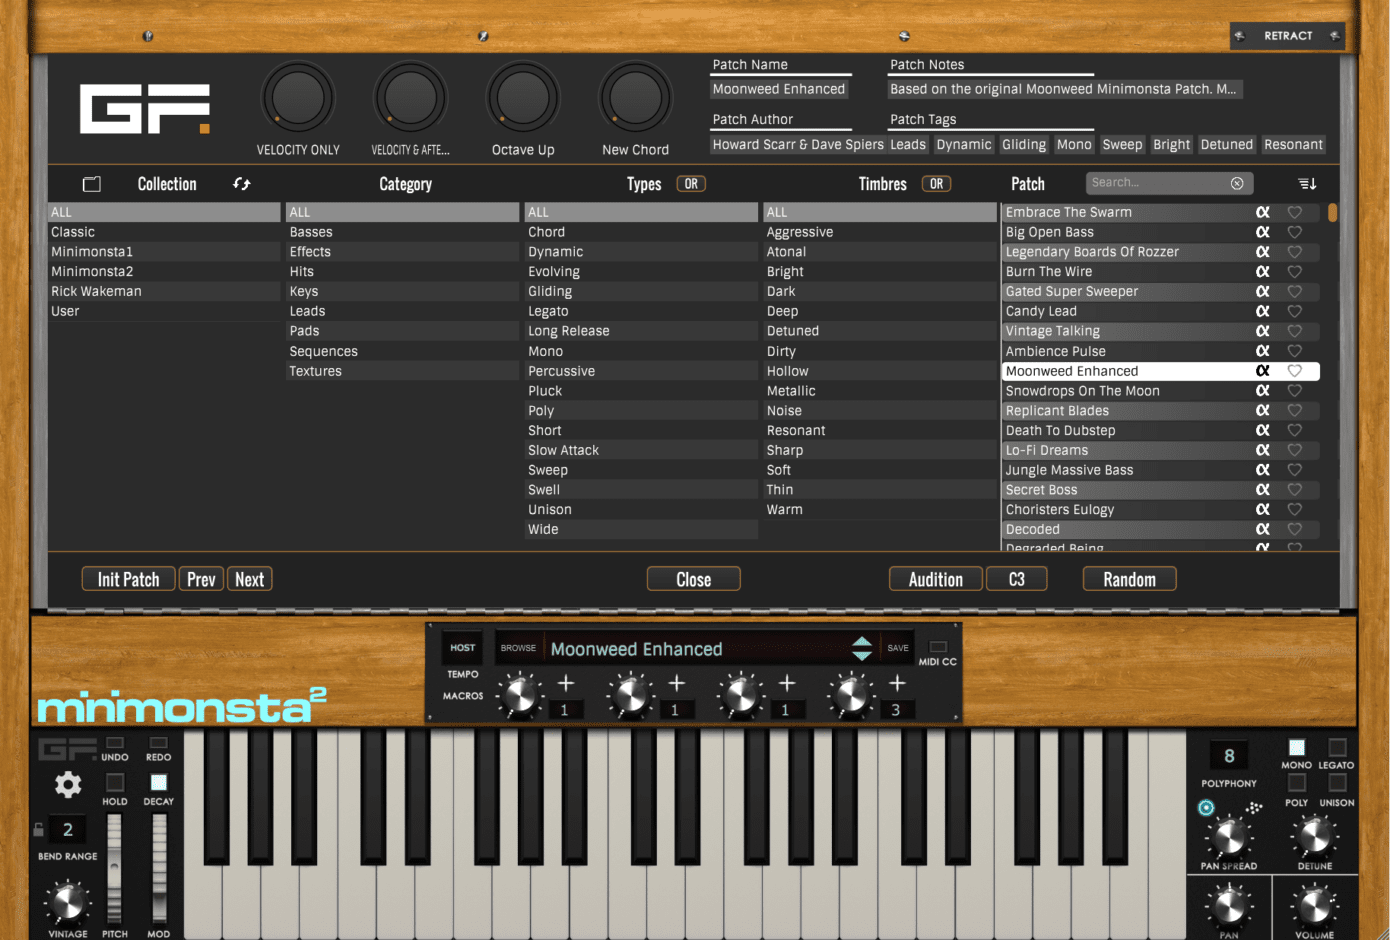Enable the HOLD switch
This screenshot has height=940, width=1390.
[x=115, y=782]
